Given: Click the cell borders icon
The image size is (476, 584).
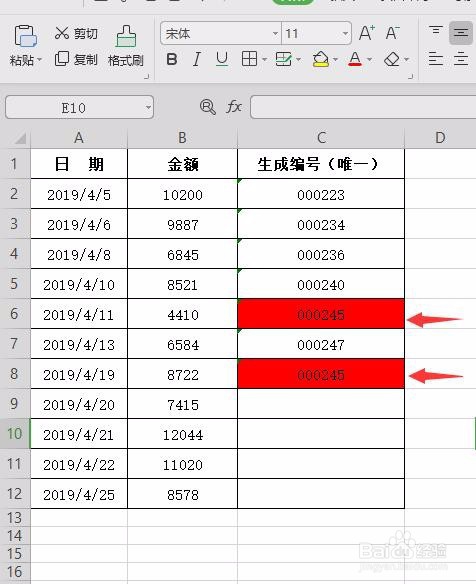Looking at the screenshot, I should (249, 59).
